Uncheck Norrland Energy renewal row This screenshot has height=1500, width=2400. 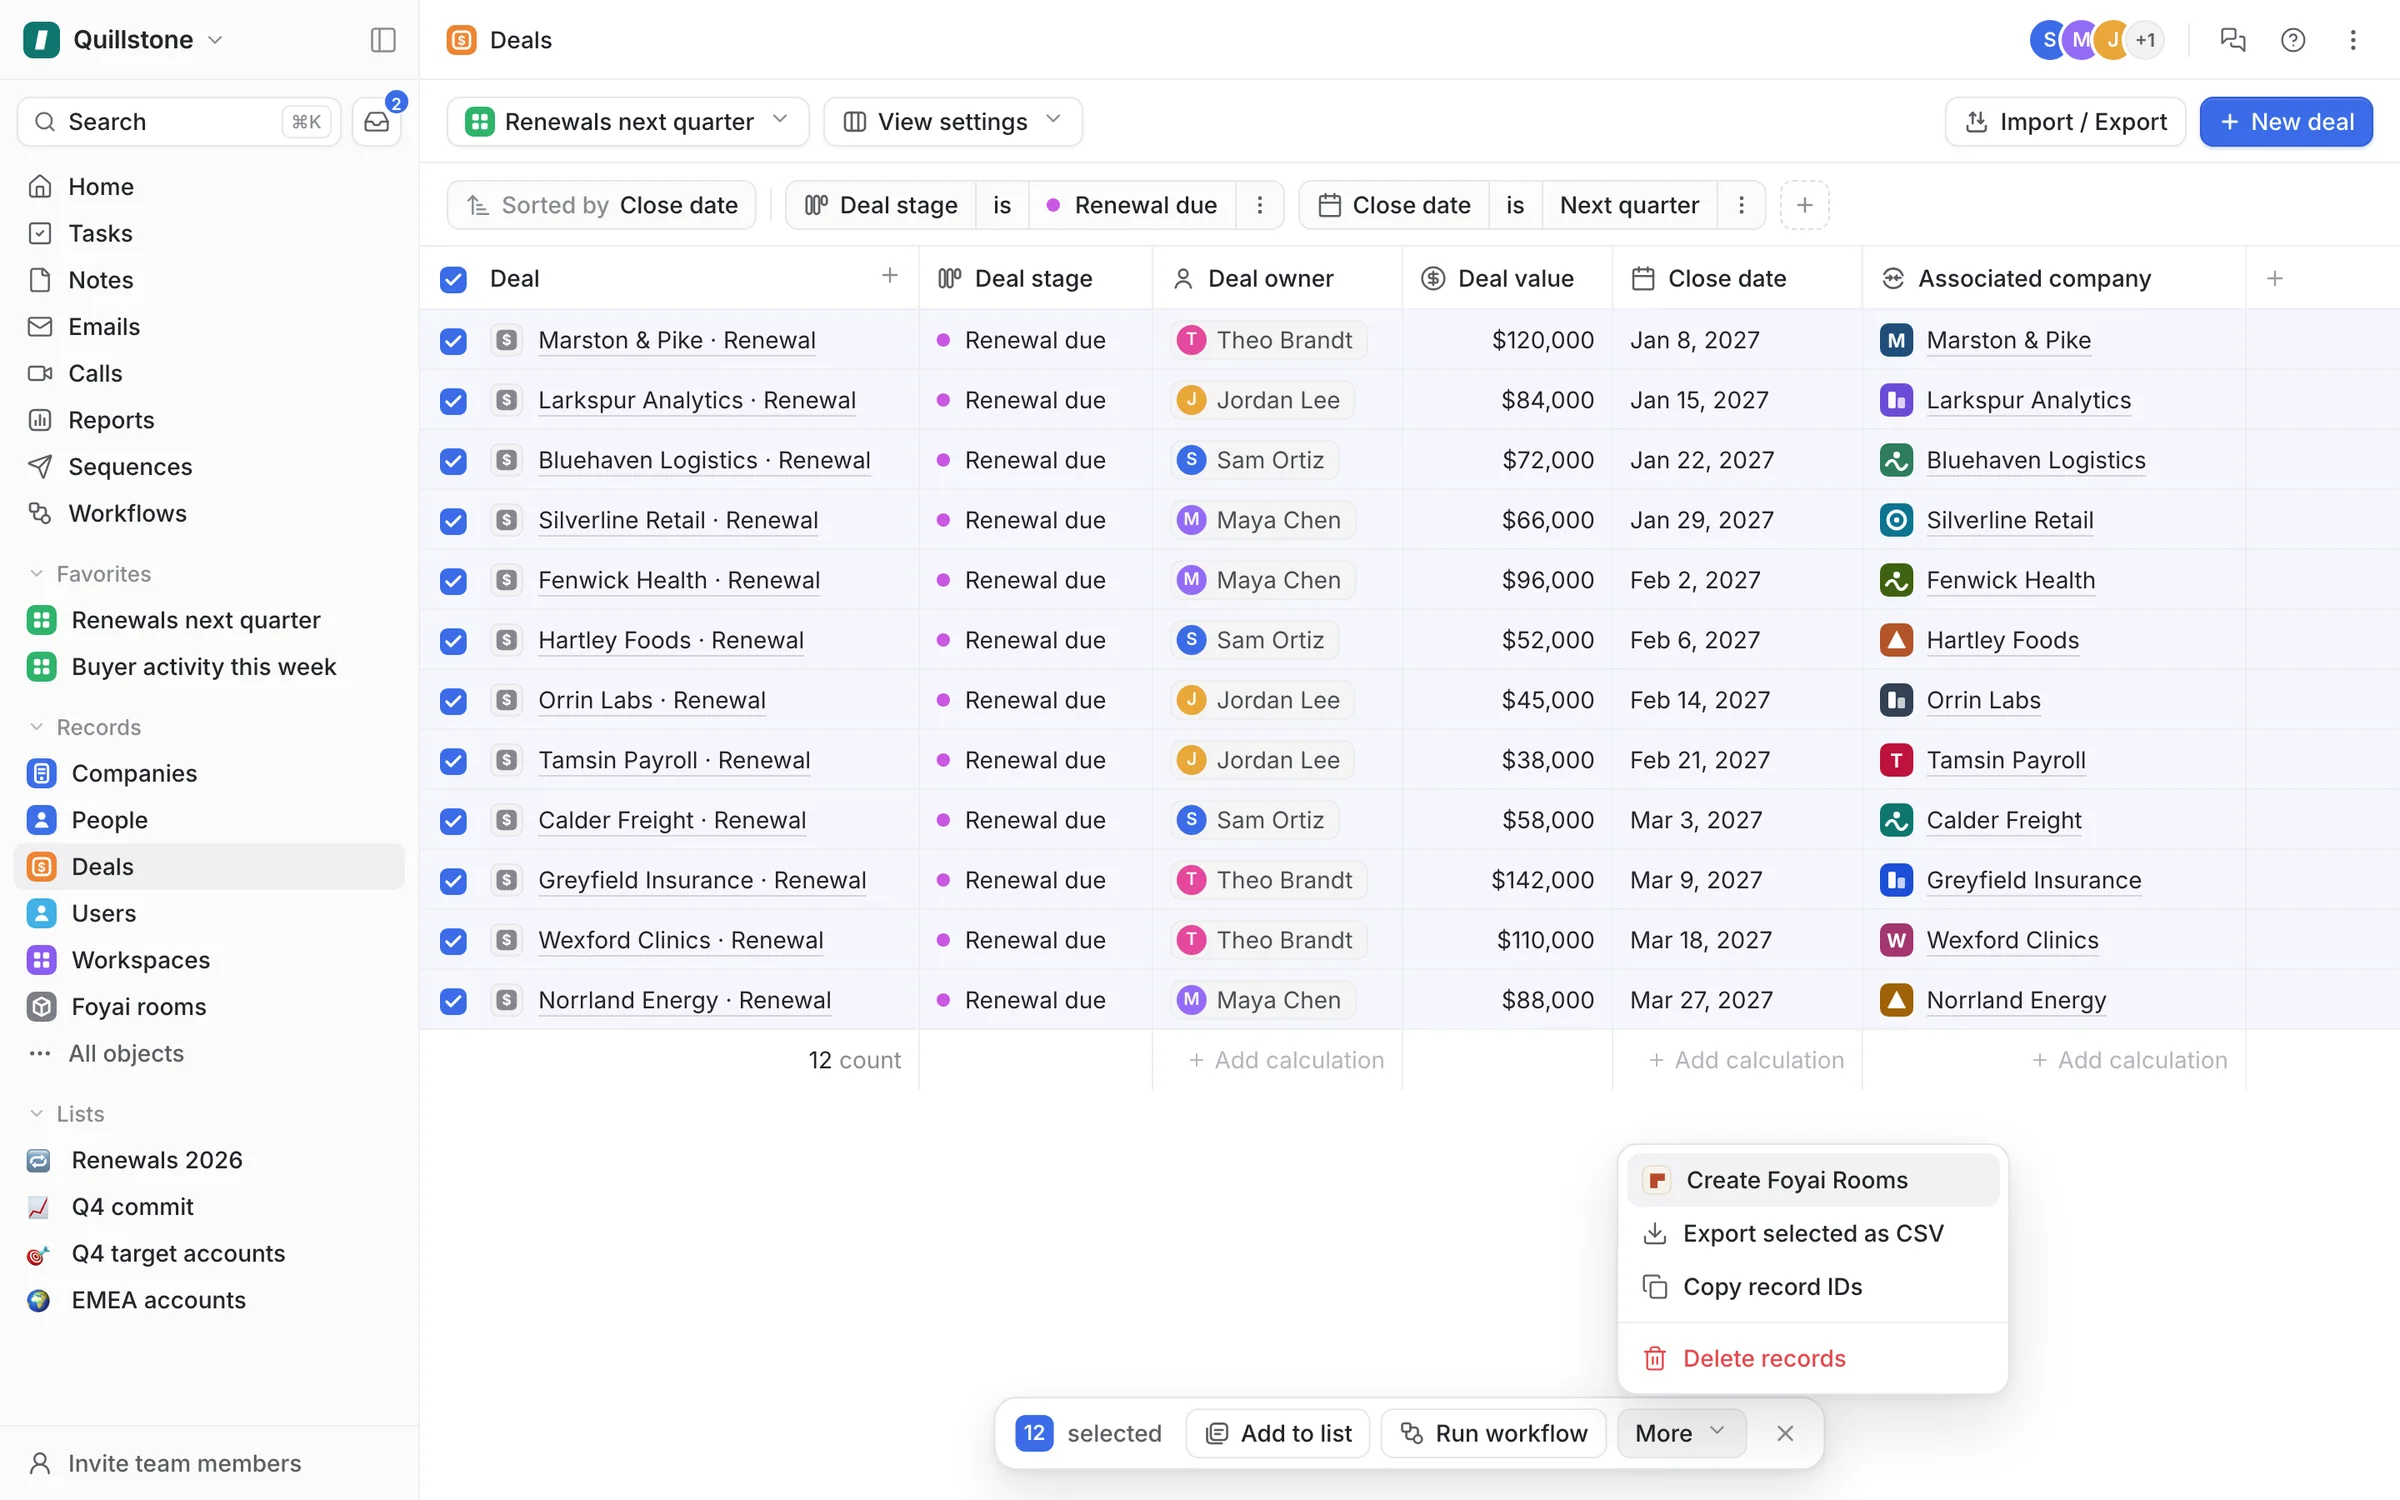pyautogui.click(x=453, y=1001)
